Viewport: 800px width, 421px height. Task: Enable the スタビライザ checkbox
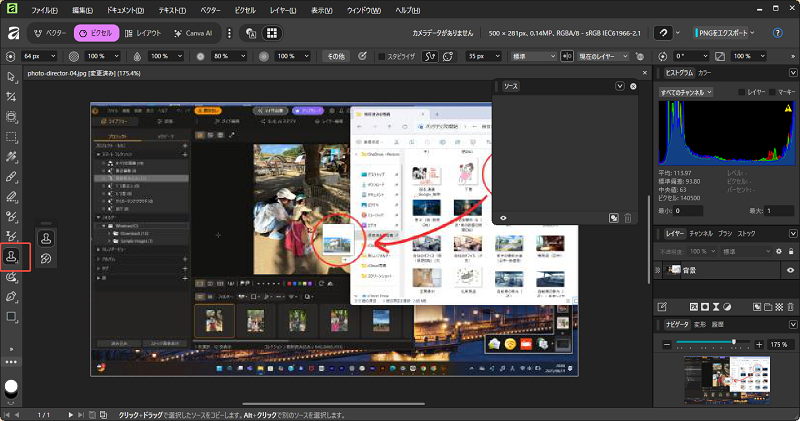[x=381, y=56]
